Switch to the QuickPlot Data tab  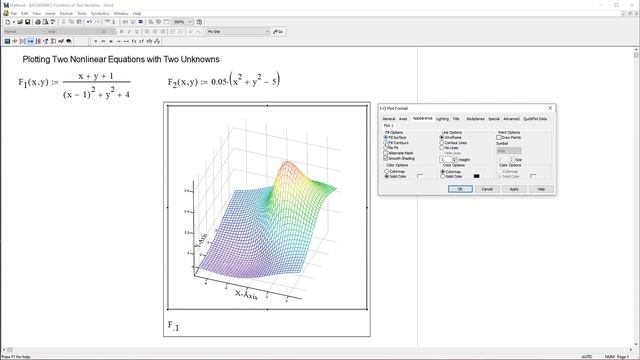pyautogui.click(x=535, y=119)
